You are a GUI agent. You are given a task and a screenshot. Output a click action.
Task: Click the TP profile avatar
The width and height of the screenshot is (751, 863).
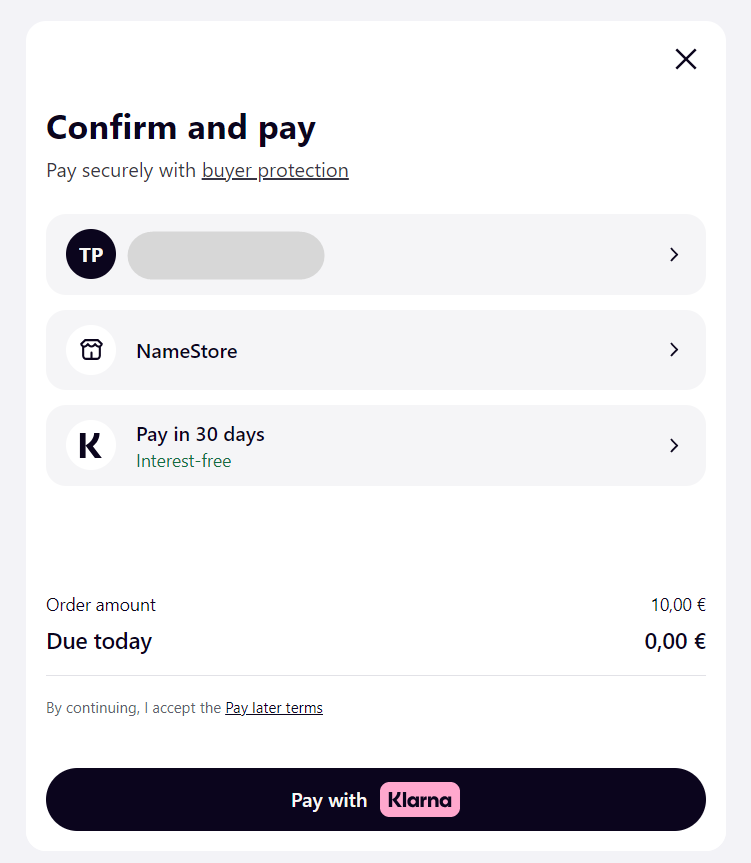[x=91, y=255]
